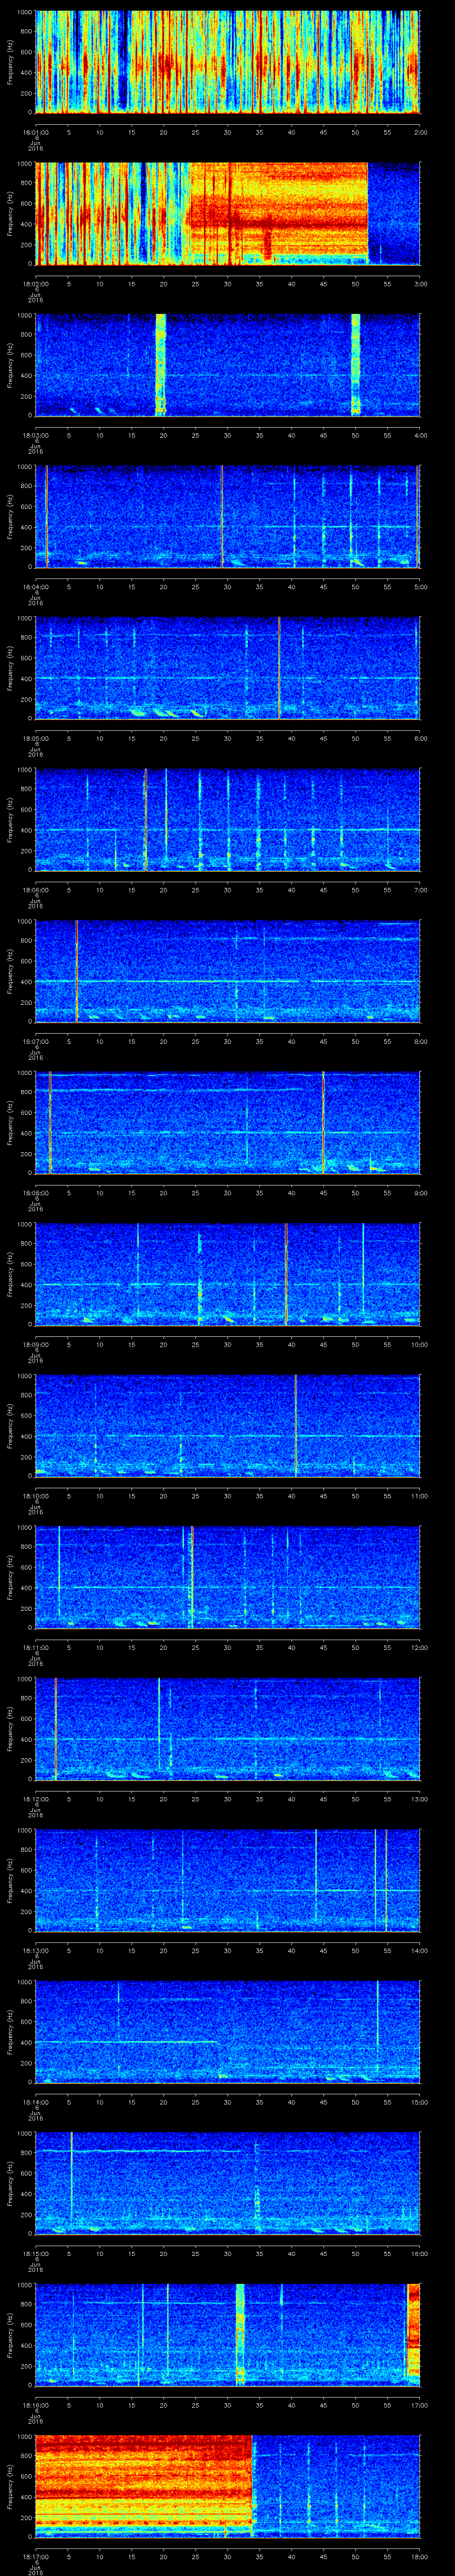Click the 9:00 end time label
455x2576 pixels.
(420, 1194)
